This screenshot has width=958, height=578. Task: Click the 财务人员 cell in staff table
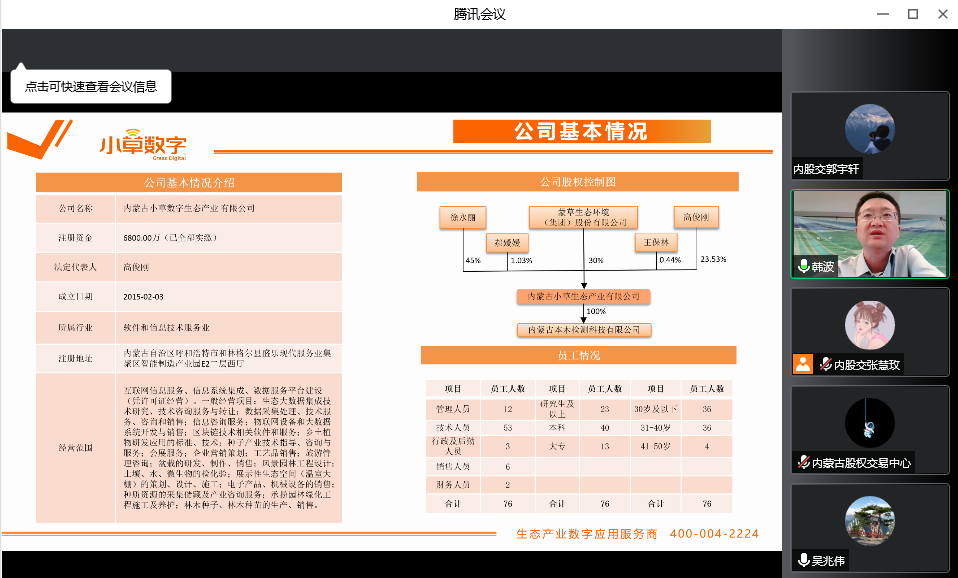coord(453,485)
